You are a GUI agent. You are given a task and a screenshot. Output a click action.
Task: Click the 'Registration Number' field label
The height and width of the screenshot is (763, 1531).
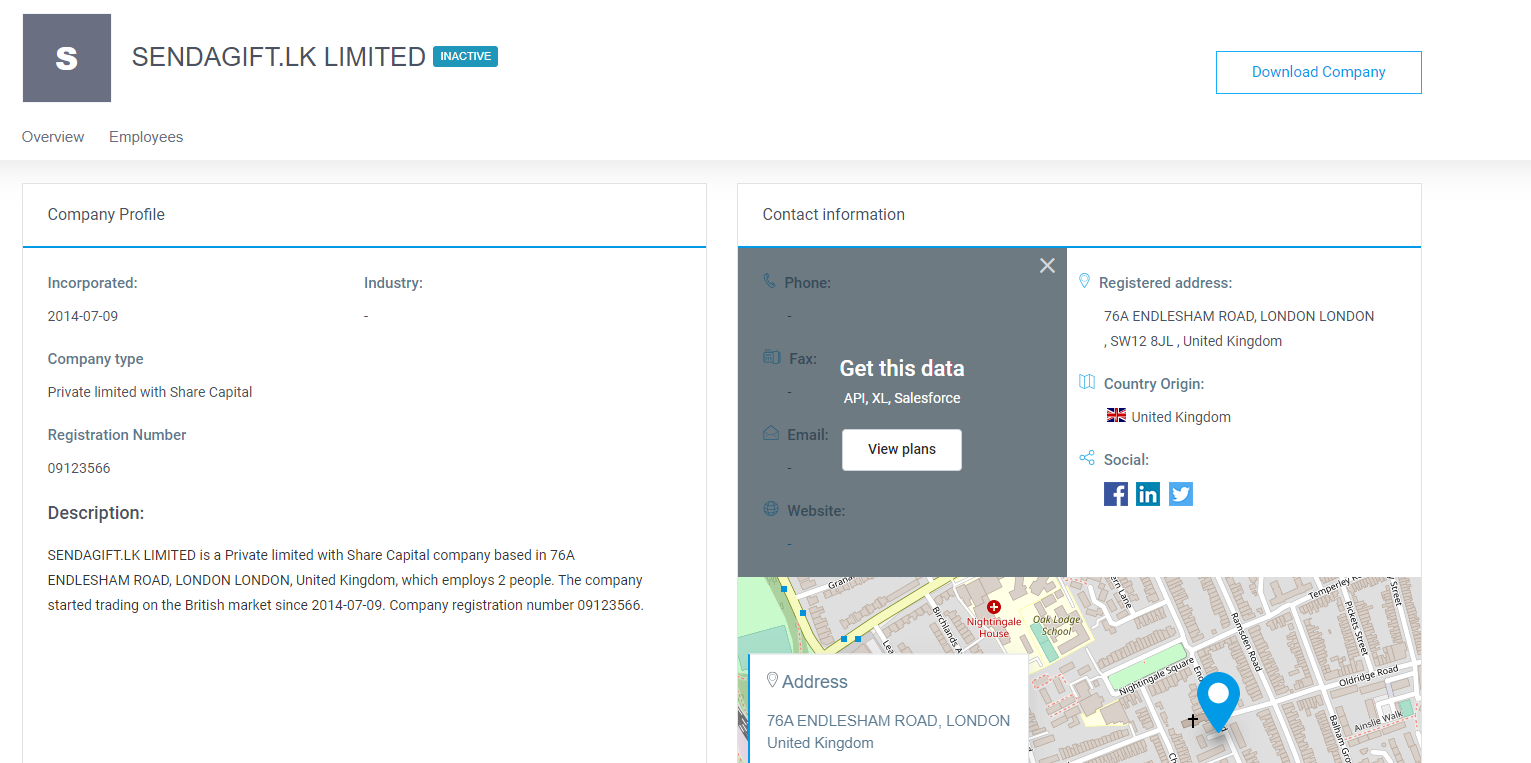pyautogui.click(x=117, y=435)
